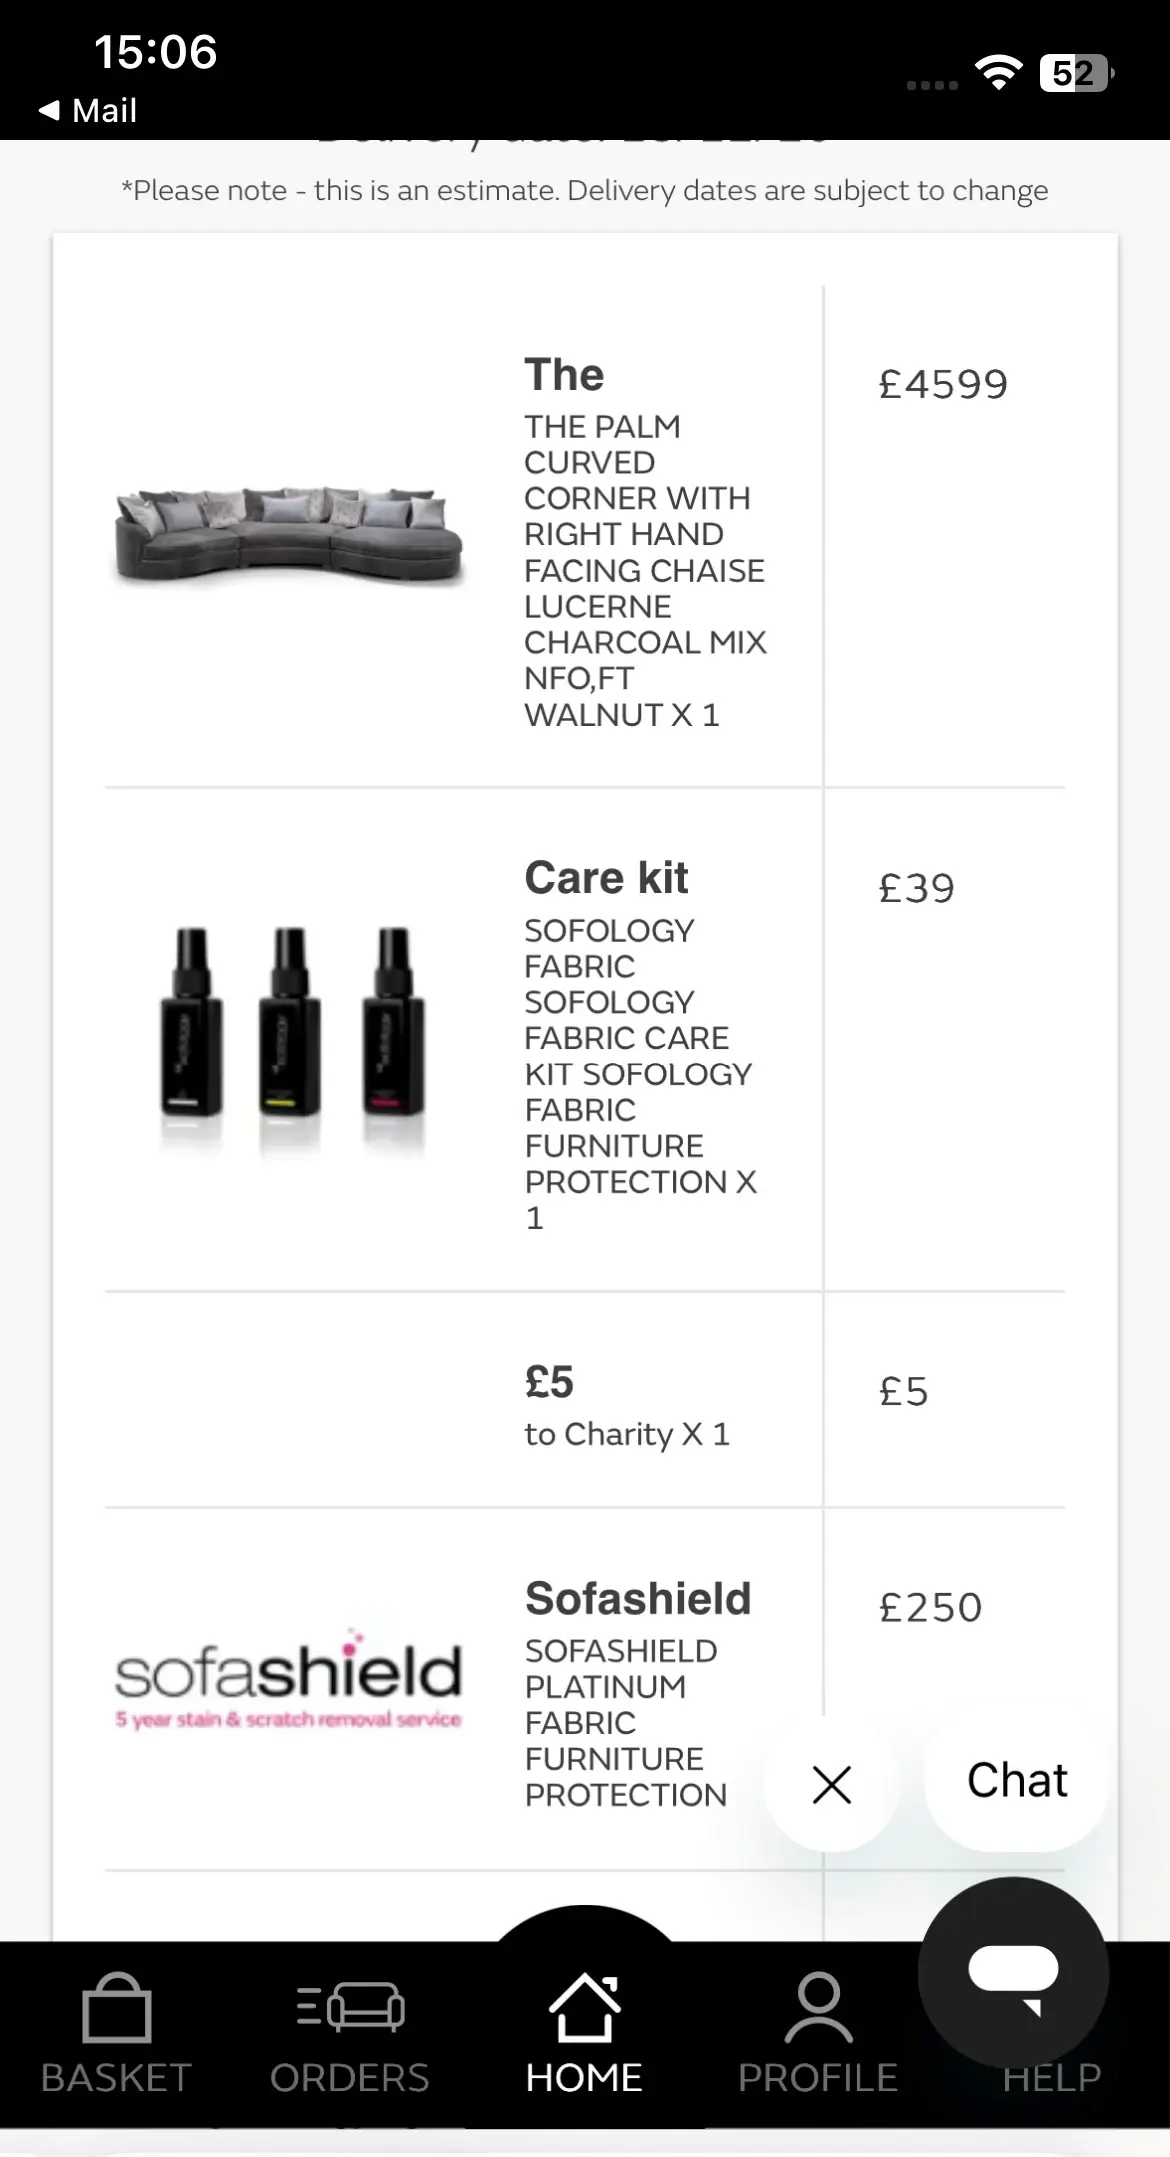Screen dimensions: 1170x2157
Task: Select the Care kit product title
Action: point(606,878)
